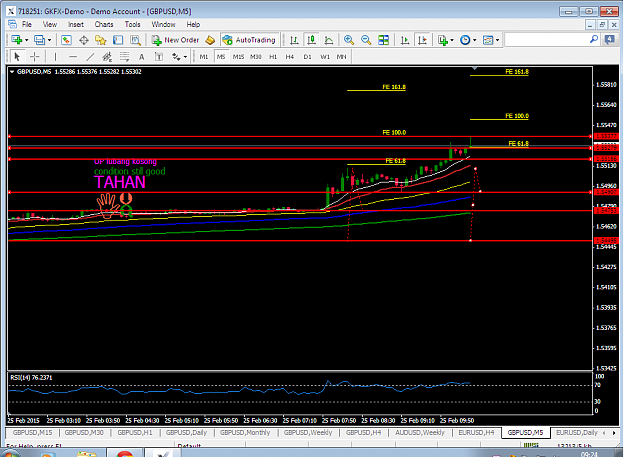Image resolution: width=625 pixels, height=457 pixels.
Task: Open MetaEditor via the yellow book icon
Action: pyautogui.click(x=210, y=40)
